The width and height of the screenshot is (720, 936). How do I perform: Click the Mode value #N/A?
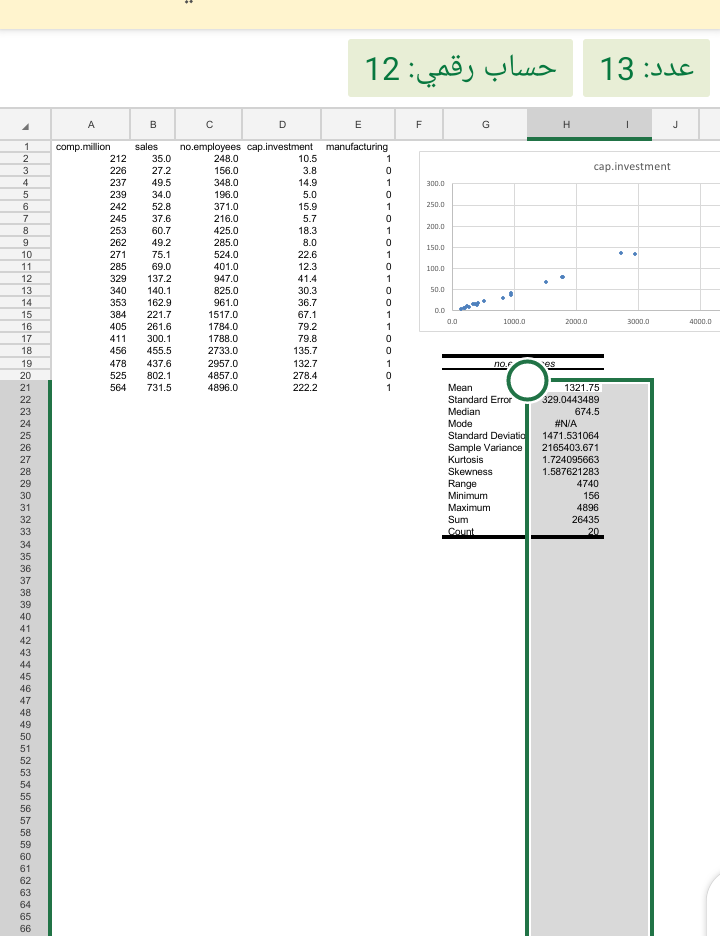[565, 423]
